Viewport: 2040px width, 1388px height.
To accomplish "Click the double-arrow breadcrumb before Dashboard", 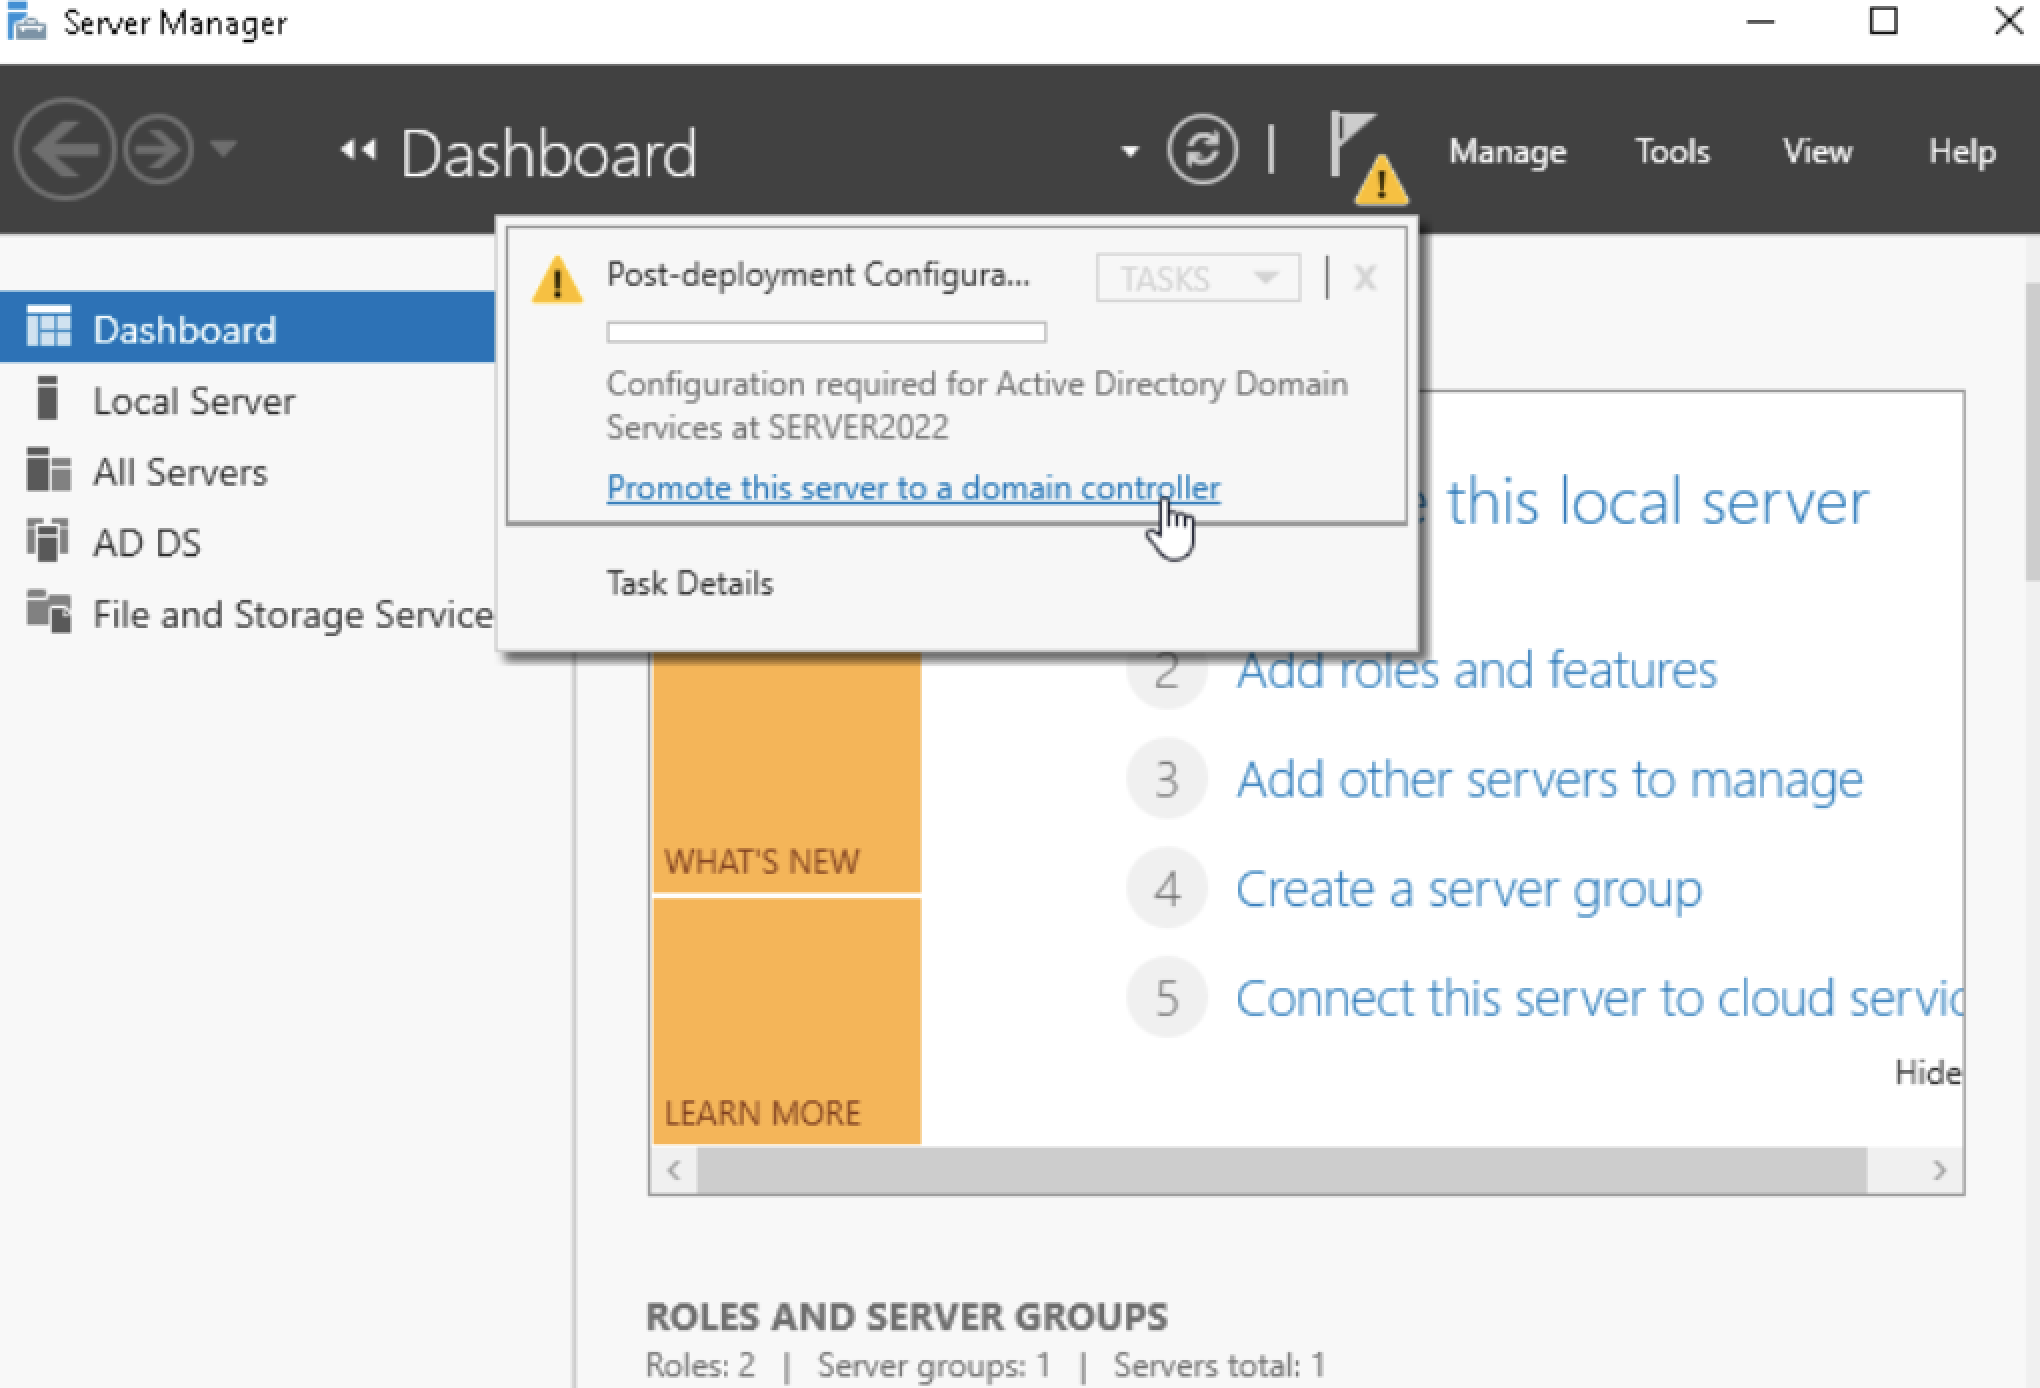I will (358, 150).
